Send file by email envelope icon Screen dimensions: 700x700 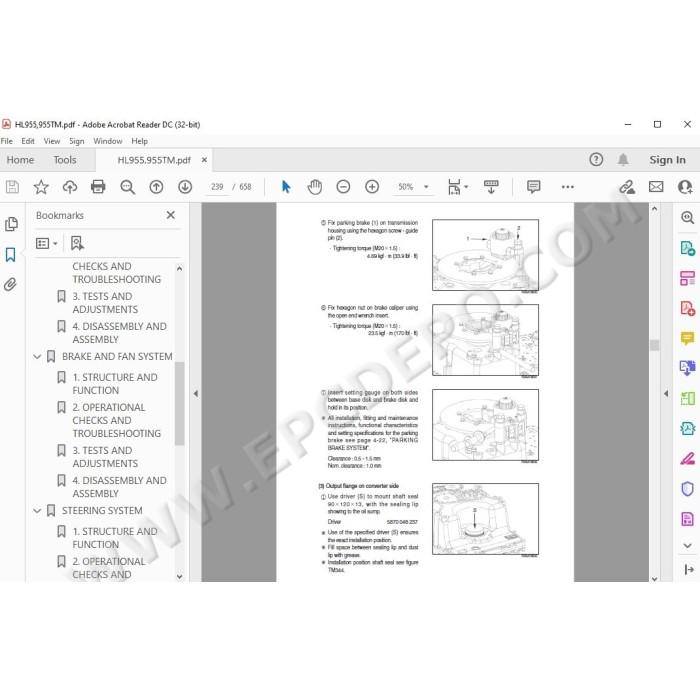click(656, 187)
